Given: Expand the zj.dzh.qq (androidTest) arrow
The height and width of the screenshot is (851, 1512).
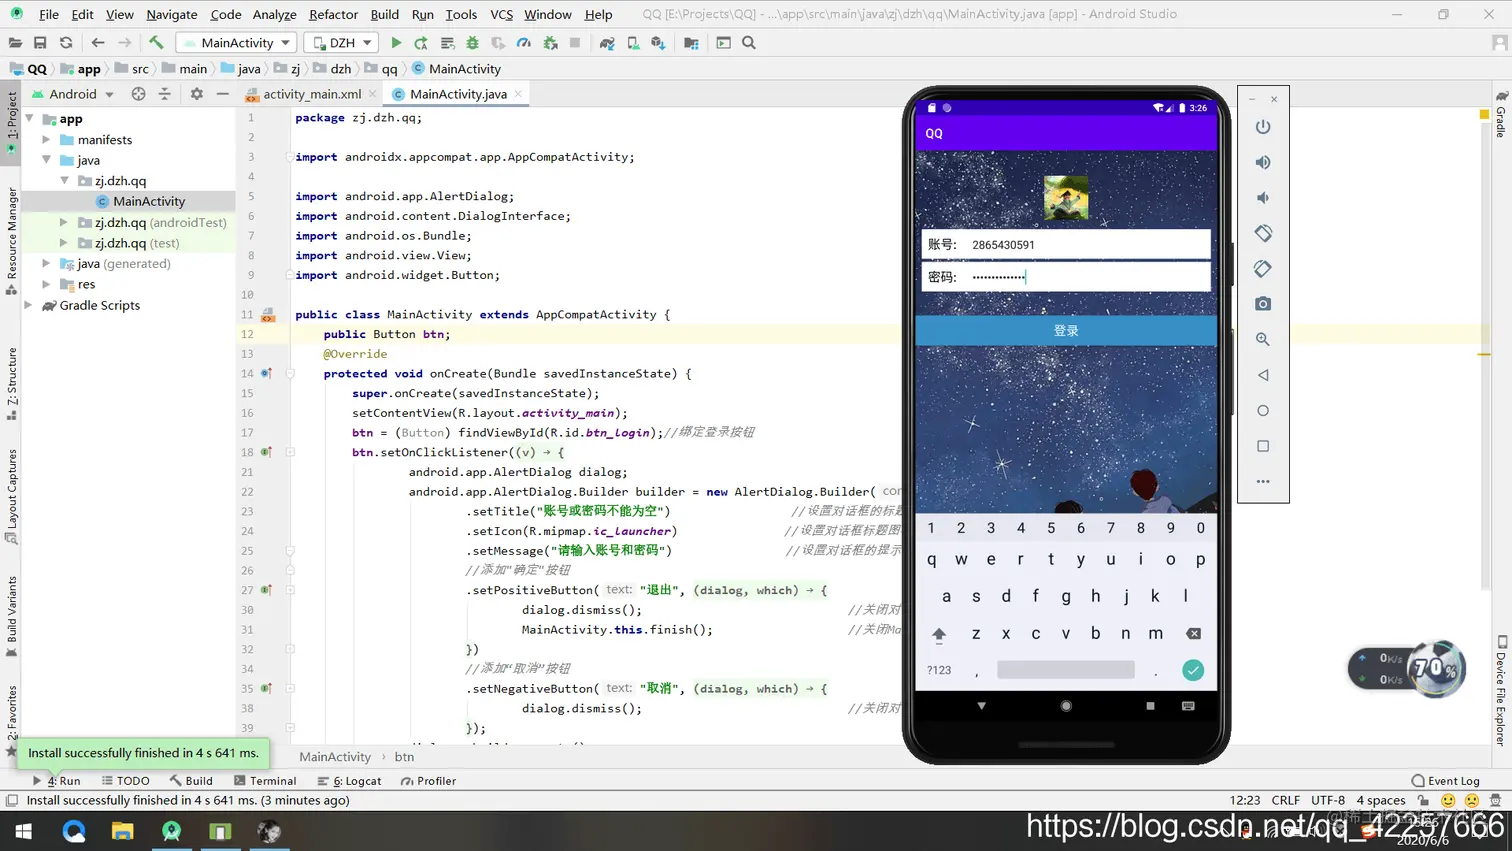Looking at the screenshot, I should pos(64,222).
